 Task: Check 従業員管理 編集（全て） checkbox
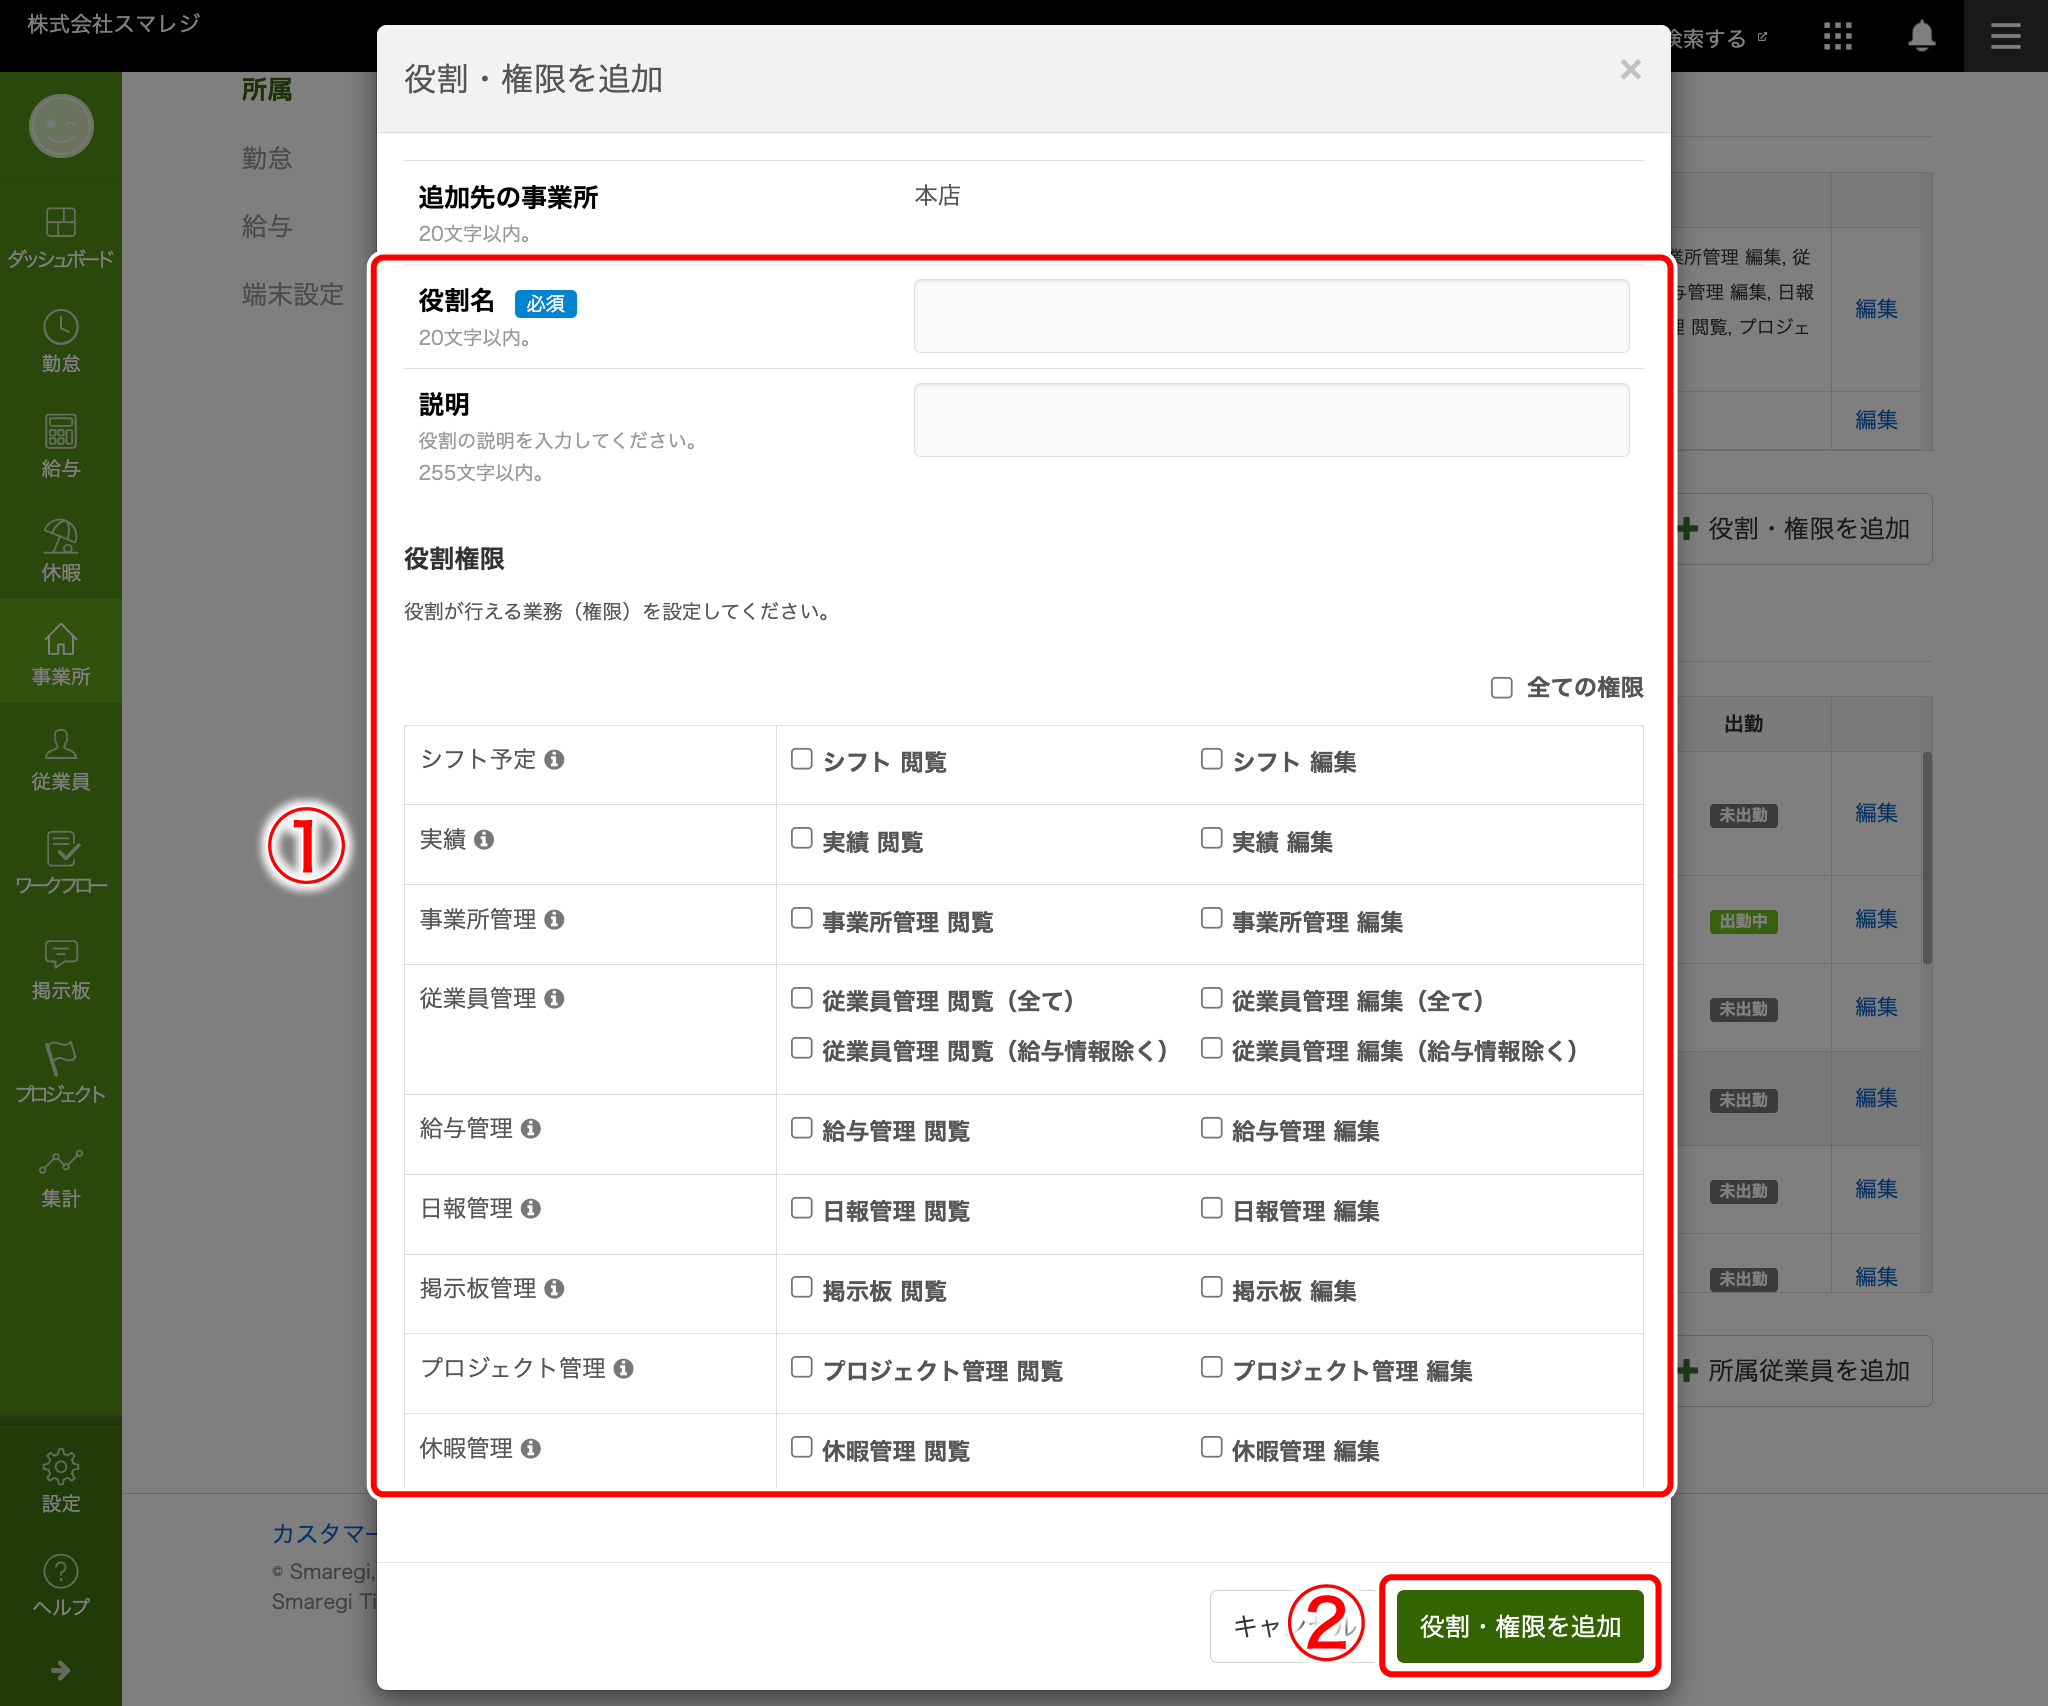pos(1211,998)
